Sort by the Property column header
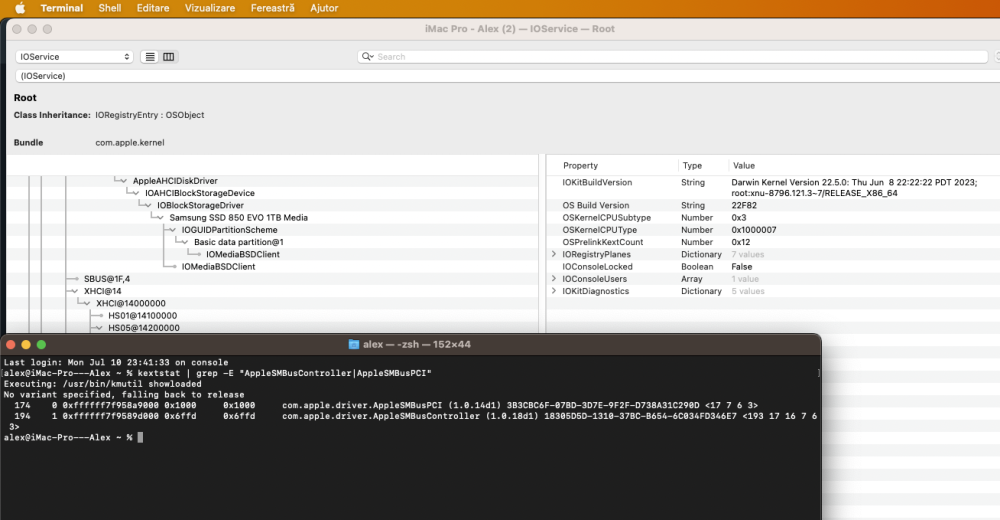Image resolution: width=1000 pixels, height=520 pixels. pos(580,166)
